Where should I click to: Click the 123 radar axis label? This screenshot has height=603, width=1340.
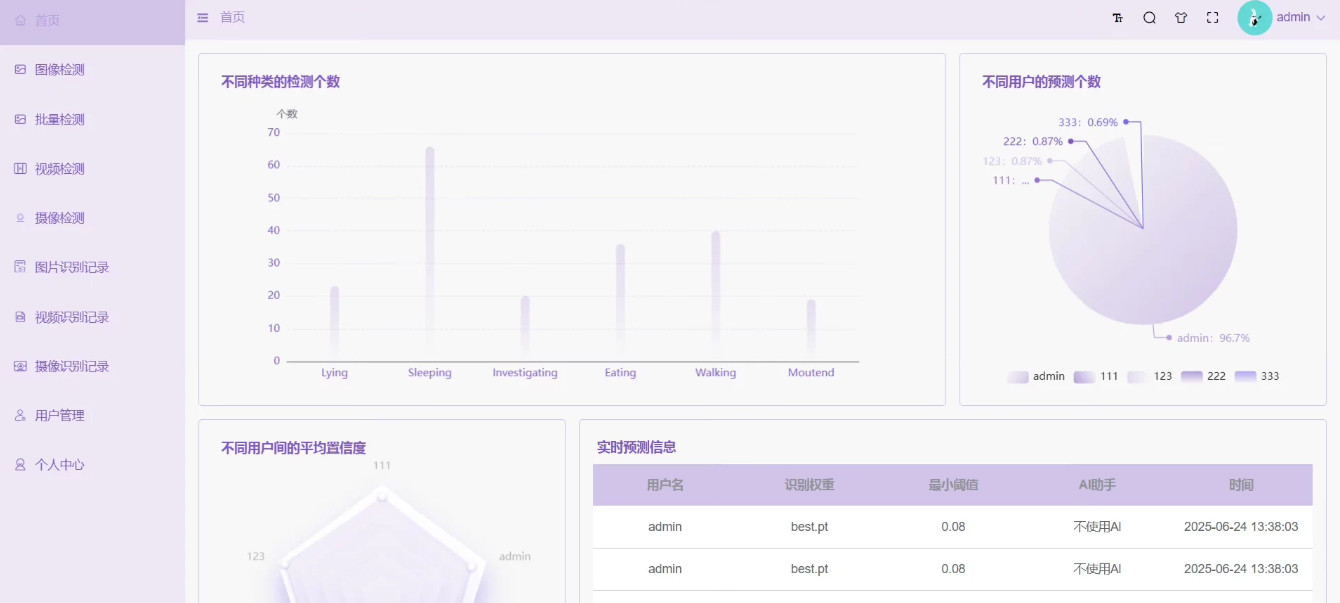click(256, 556)
